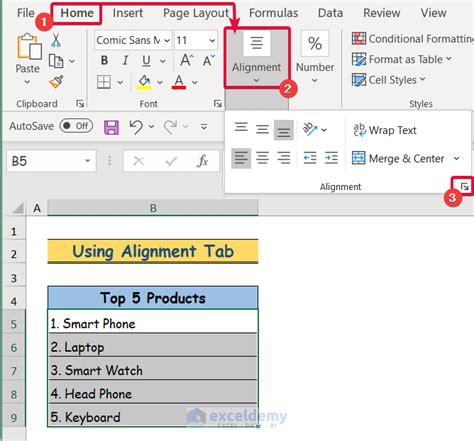Open the Fill Color dropdown arrow
Image resolution: width=474 pixels, height=441 pixels.
click(x=160, y=82)
